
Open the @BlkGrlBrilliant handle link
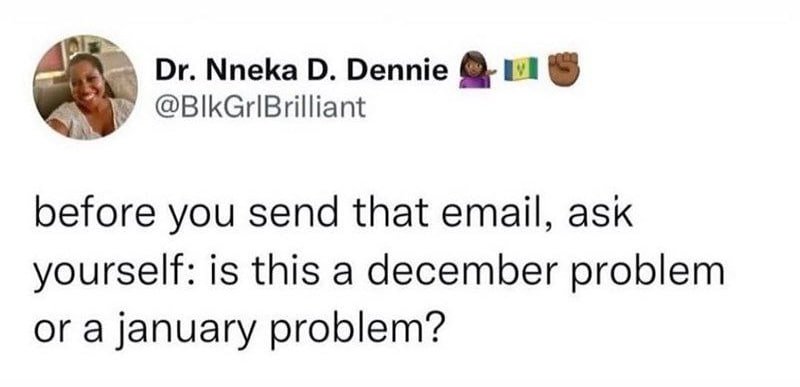260,108
